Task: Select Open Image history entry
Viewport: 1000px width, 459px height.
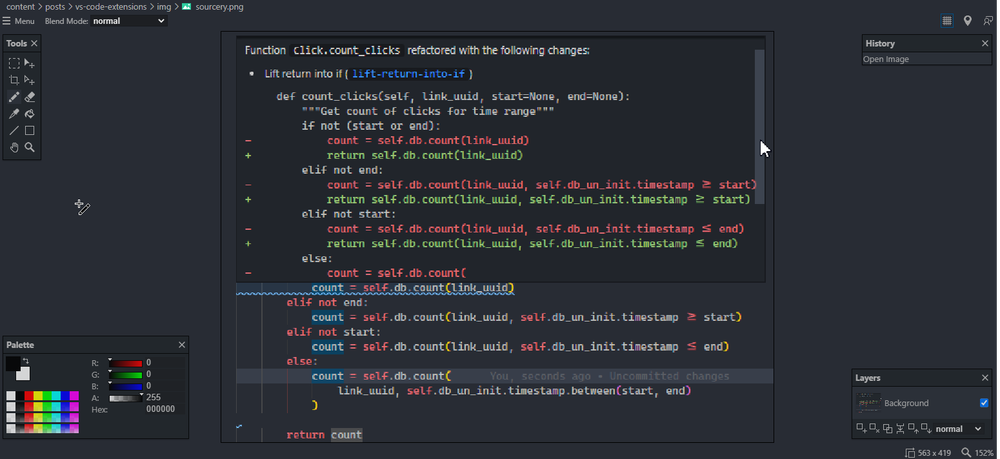Action: [x=927, y=59]
